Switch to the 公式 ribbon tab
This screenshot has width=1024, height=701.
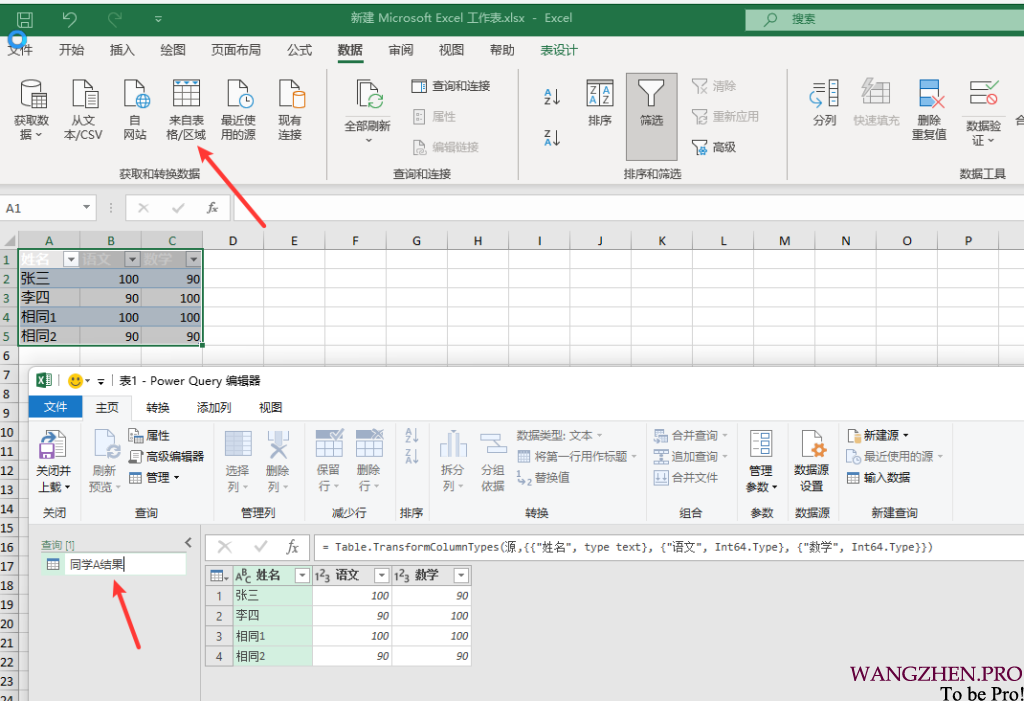coord(299,50)
